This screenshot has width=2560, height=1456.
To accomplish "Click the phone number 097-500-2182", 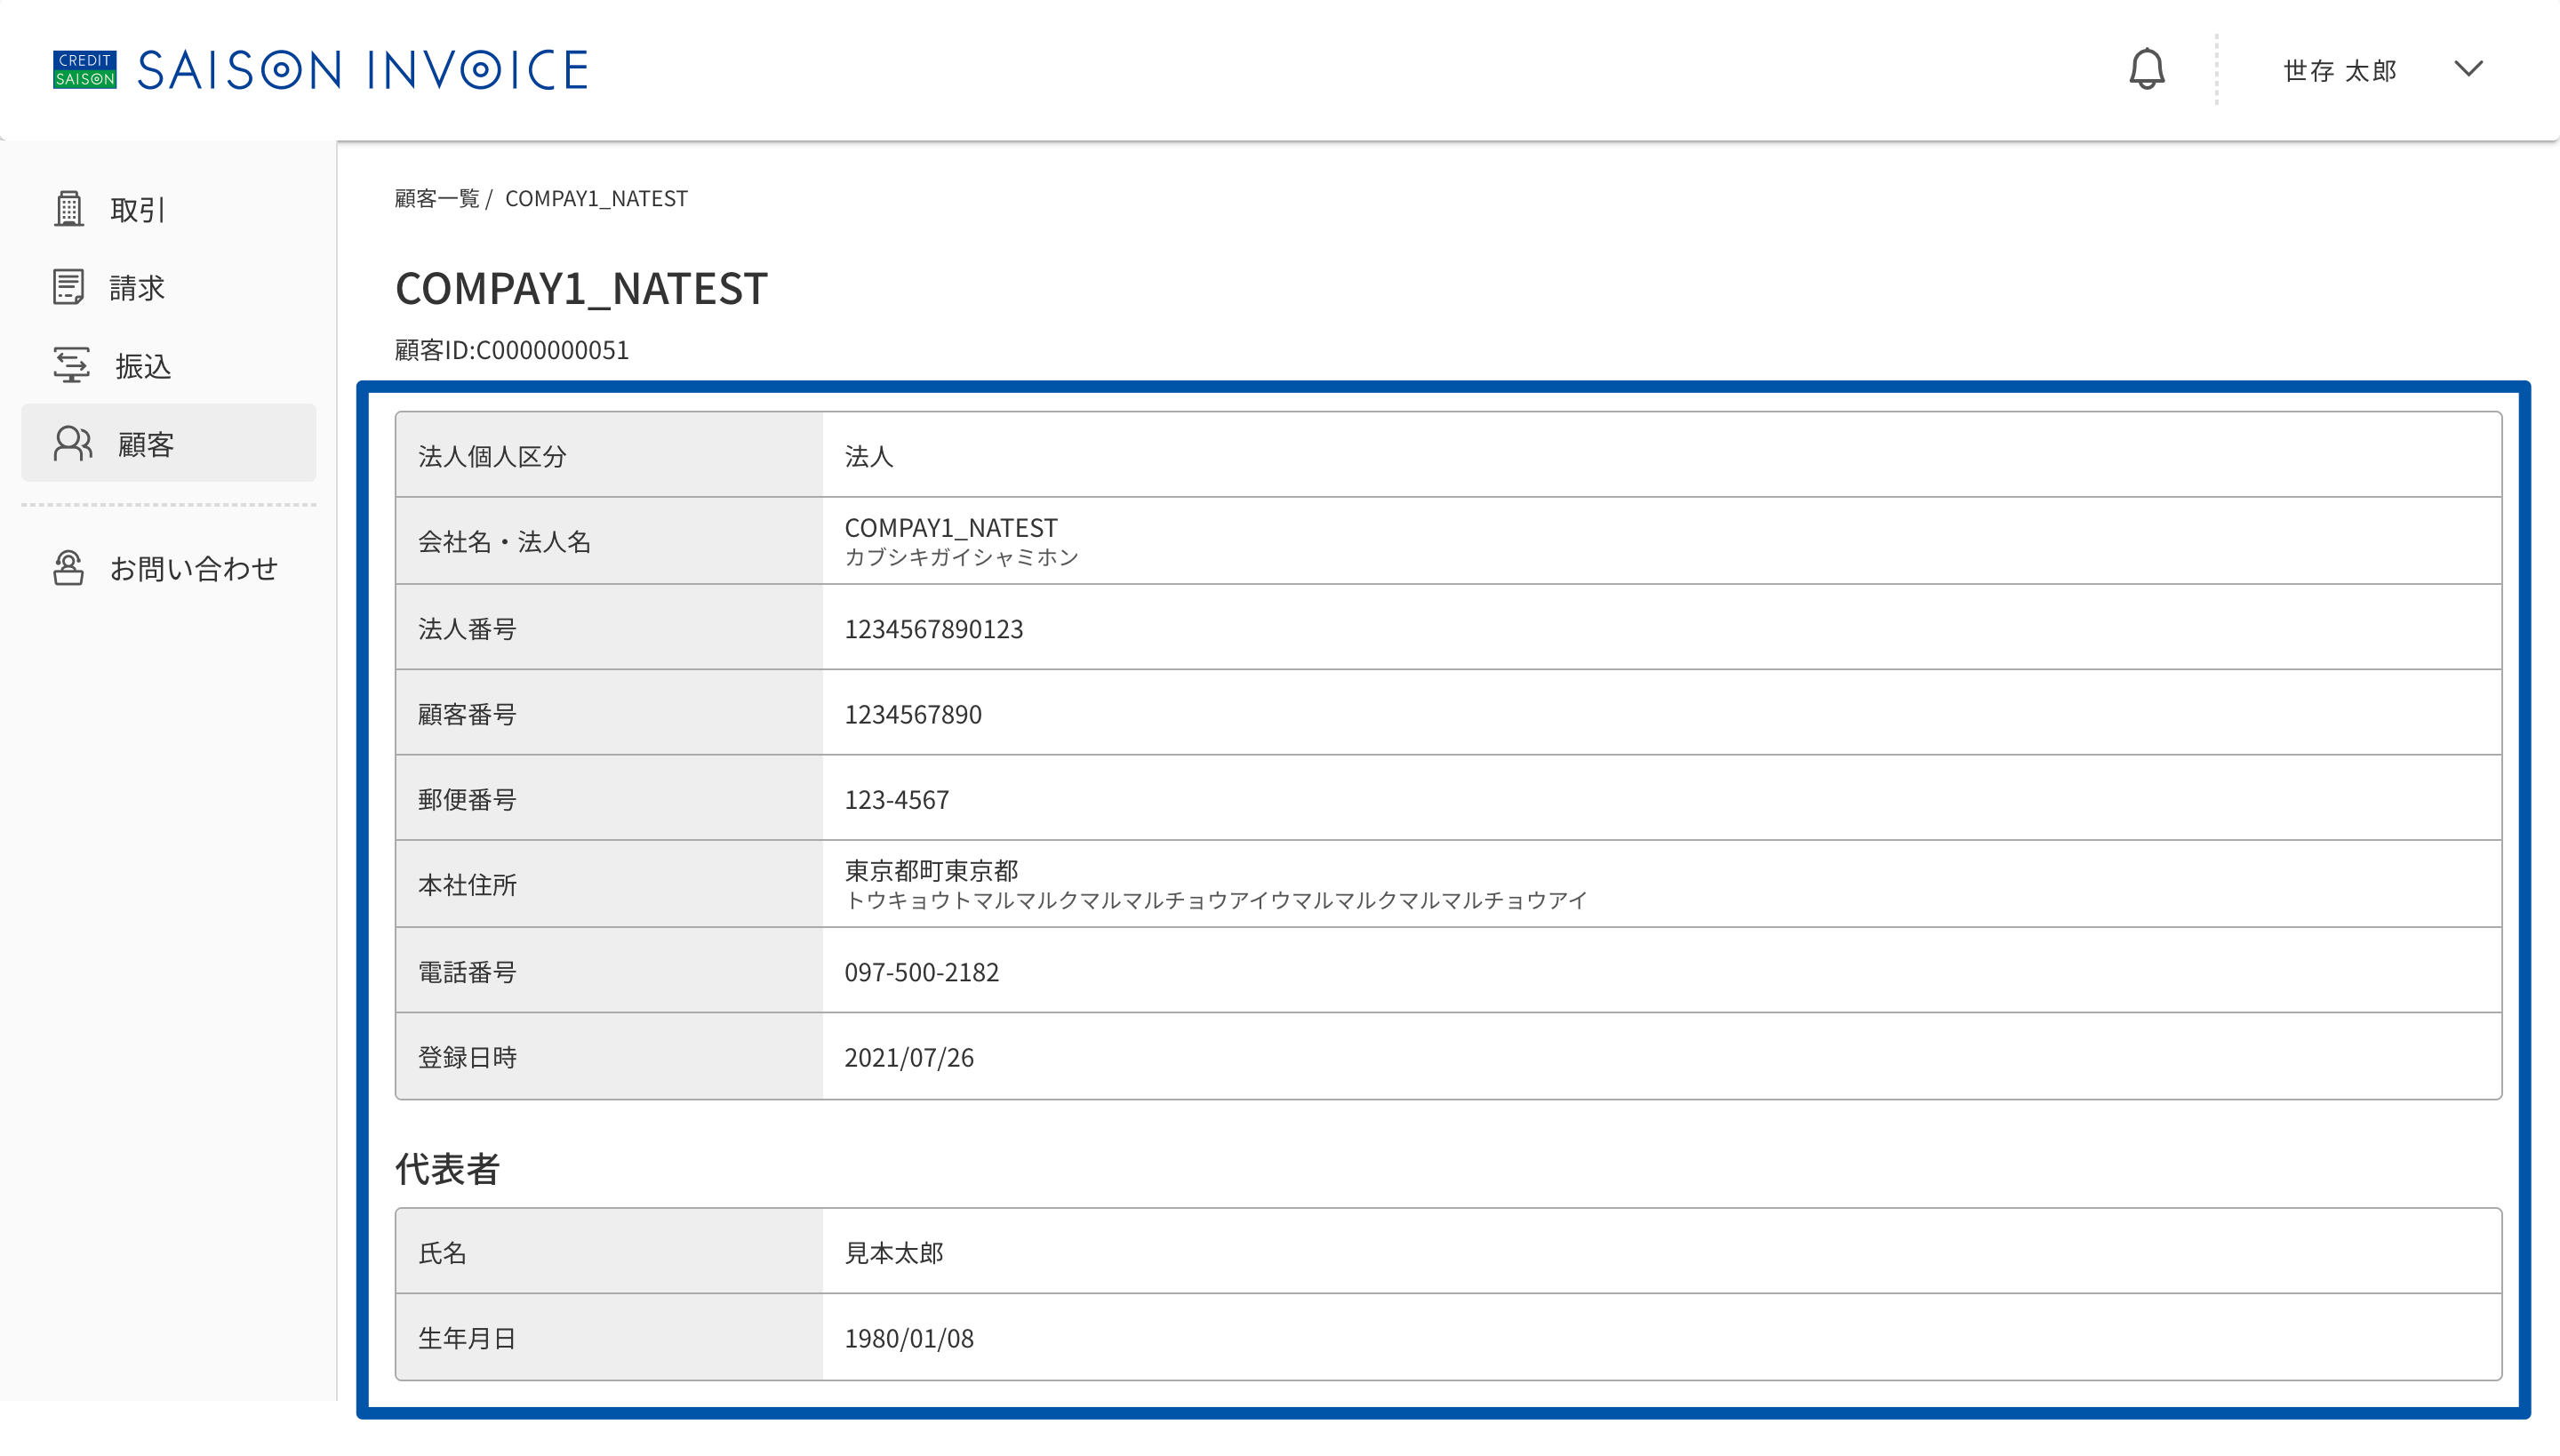I will [922, 972].
